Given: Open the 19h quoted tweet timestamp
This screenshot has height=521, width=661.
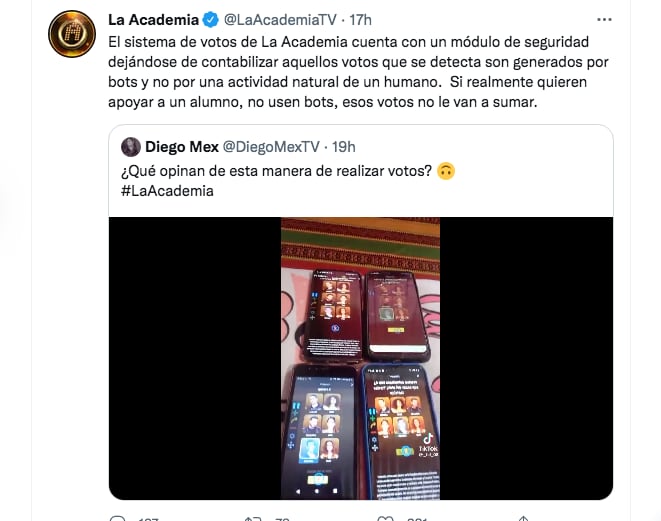Looking at the screenshot, I should (344, 147).
